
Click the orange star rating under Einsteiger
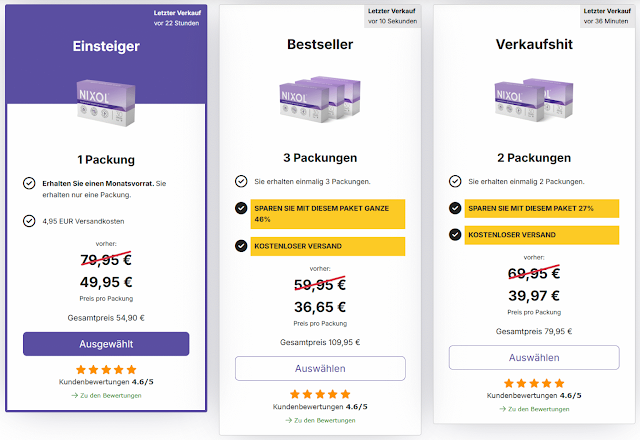point(106,370)
